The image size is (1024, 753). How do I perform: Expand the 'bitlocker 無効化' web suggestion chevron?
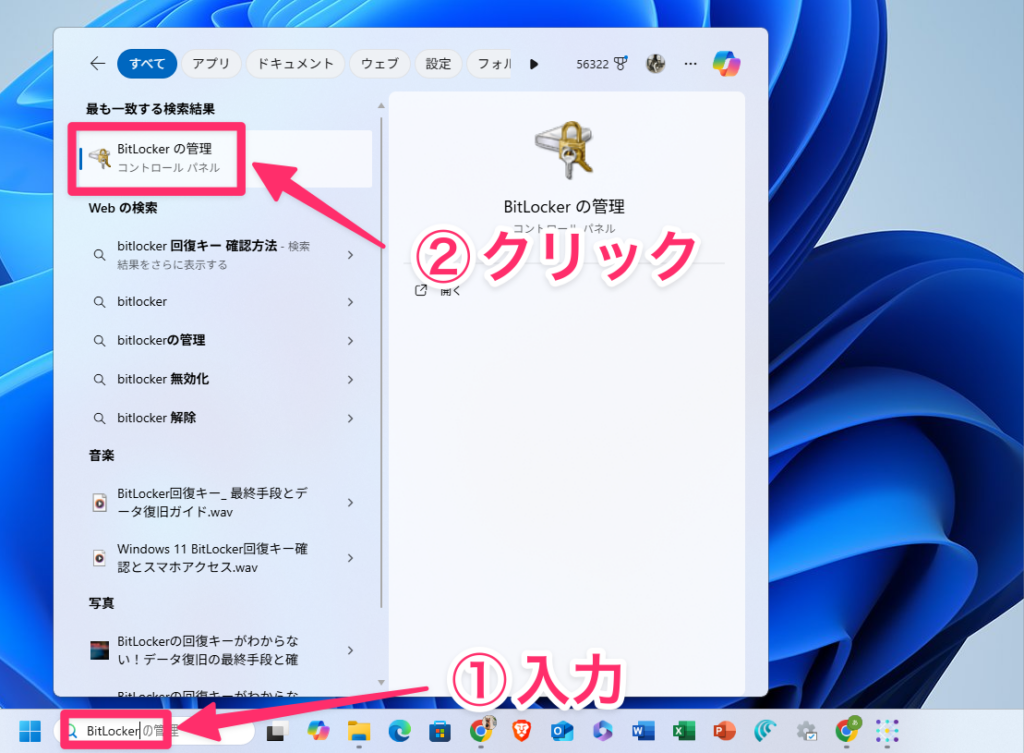coord(350,379)
